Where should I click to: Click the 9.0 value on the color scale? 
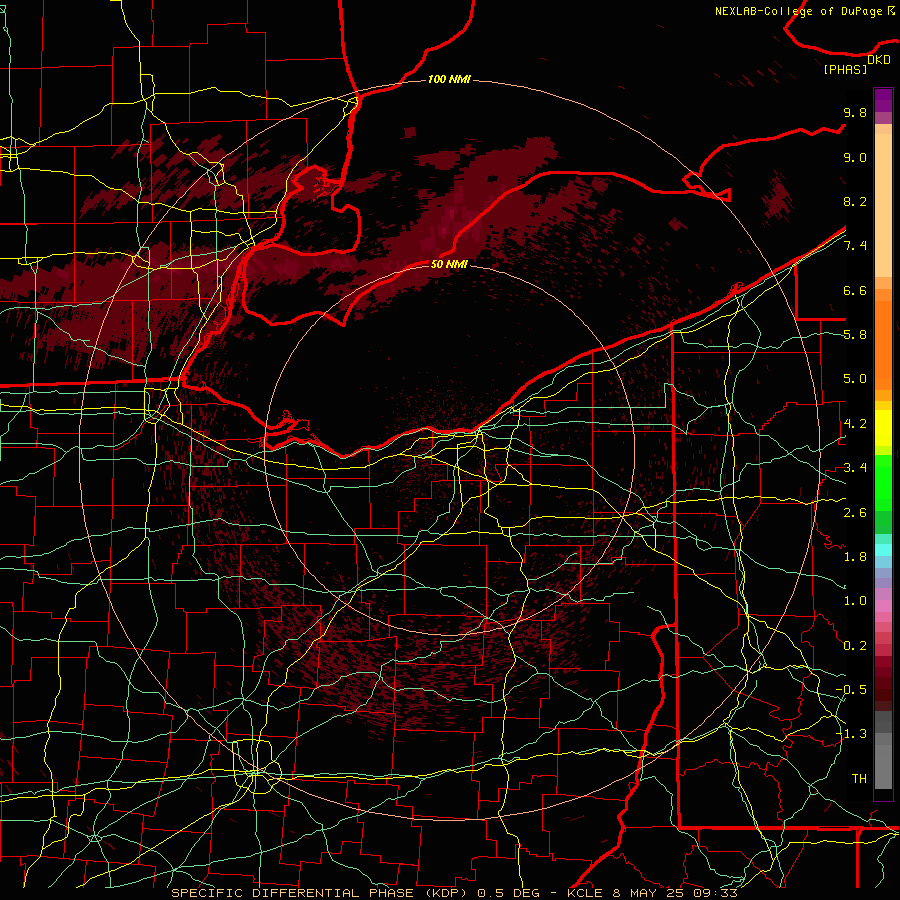(855, 158)
